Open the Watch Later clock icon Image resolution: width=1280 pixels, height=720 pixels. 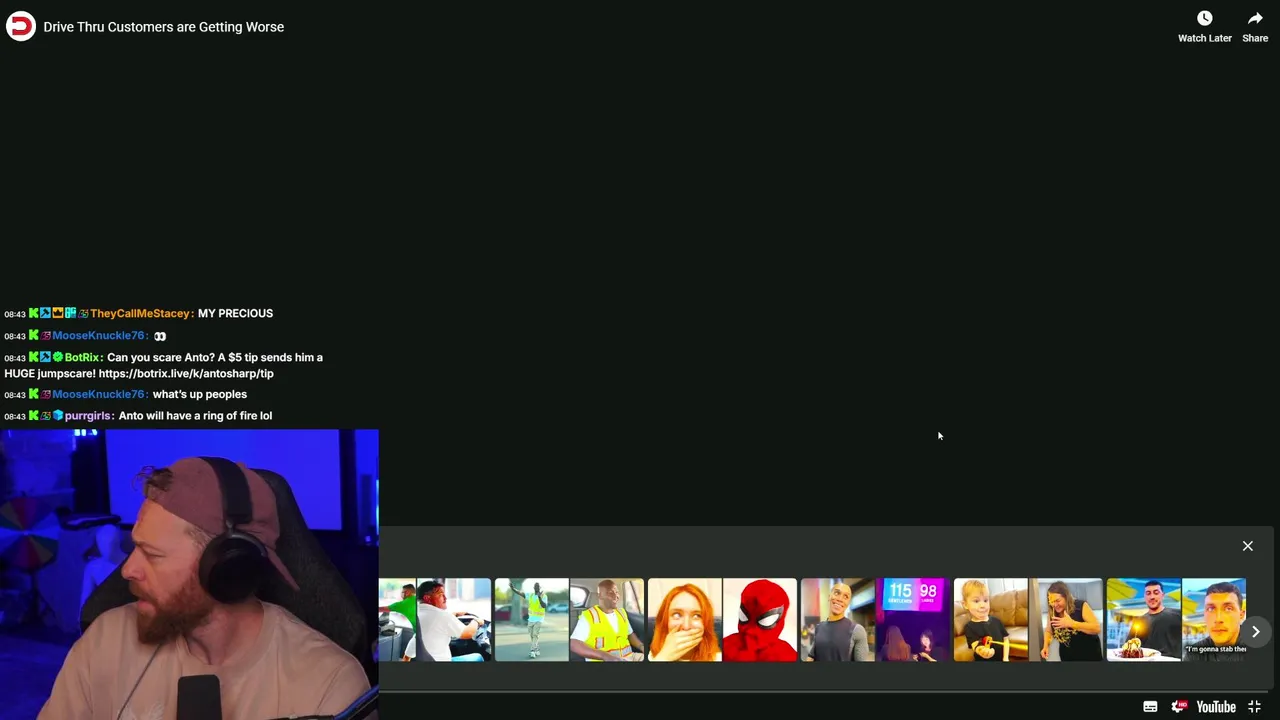1204,19
